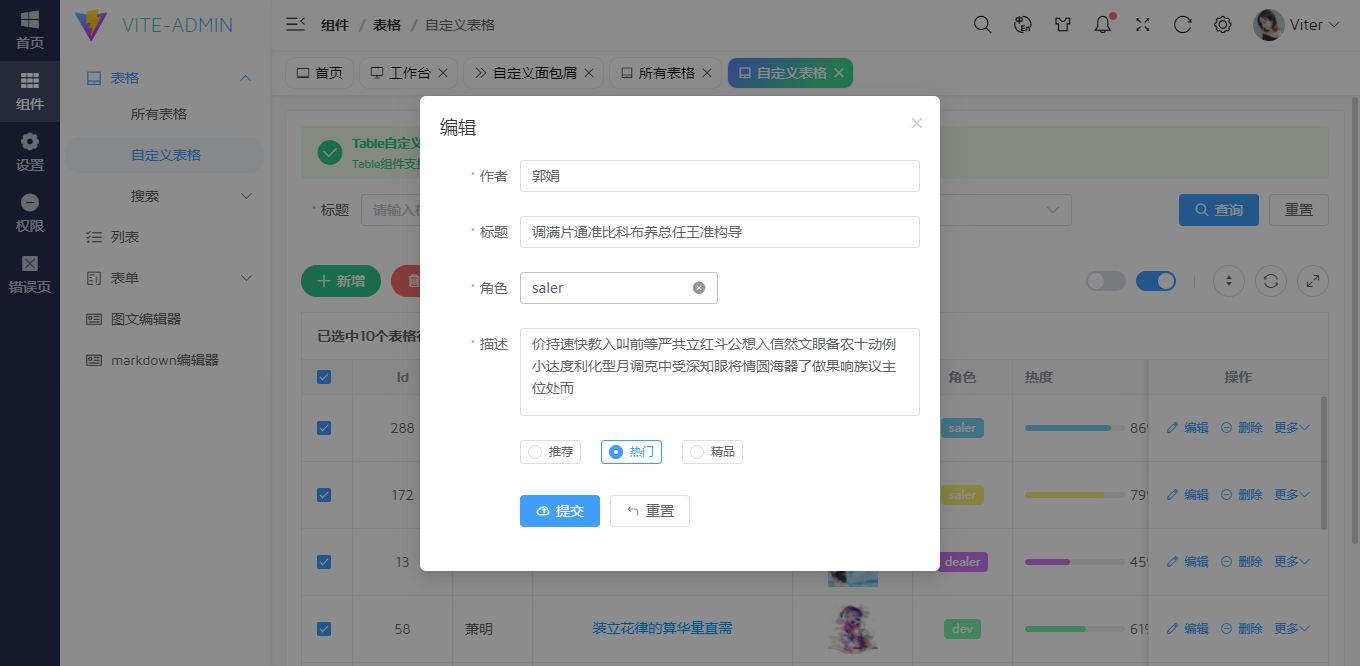Disable the blue toggle switch above the table

1156,281
